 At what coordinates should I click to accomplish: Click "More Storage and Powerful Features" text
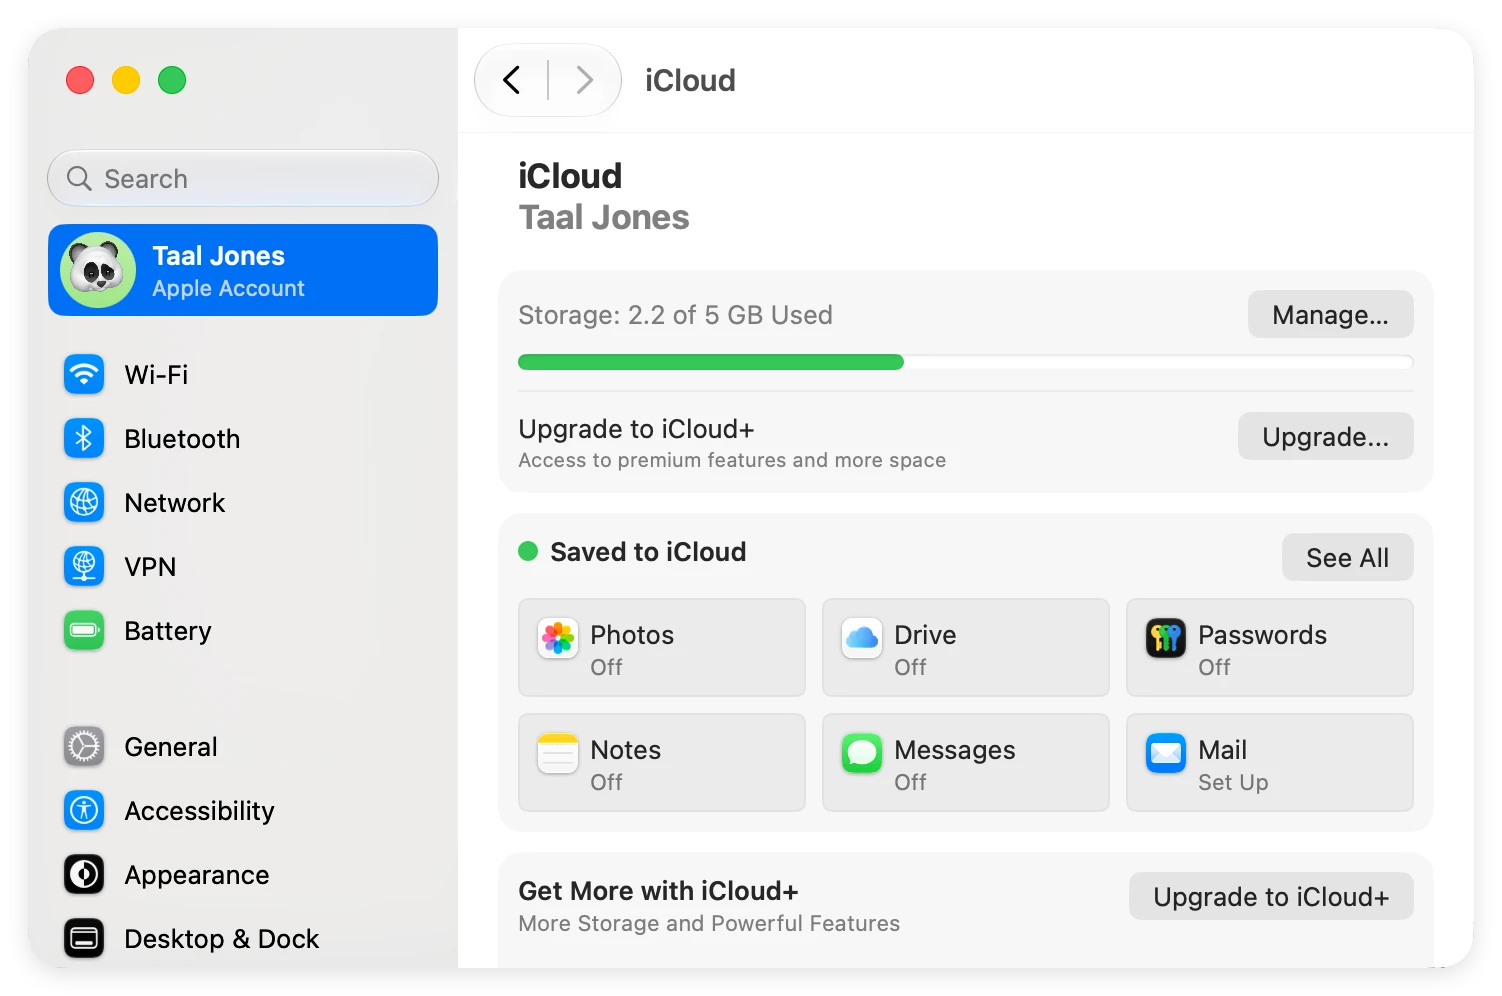[x=709, y=923]
